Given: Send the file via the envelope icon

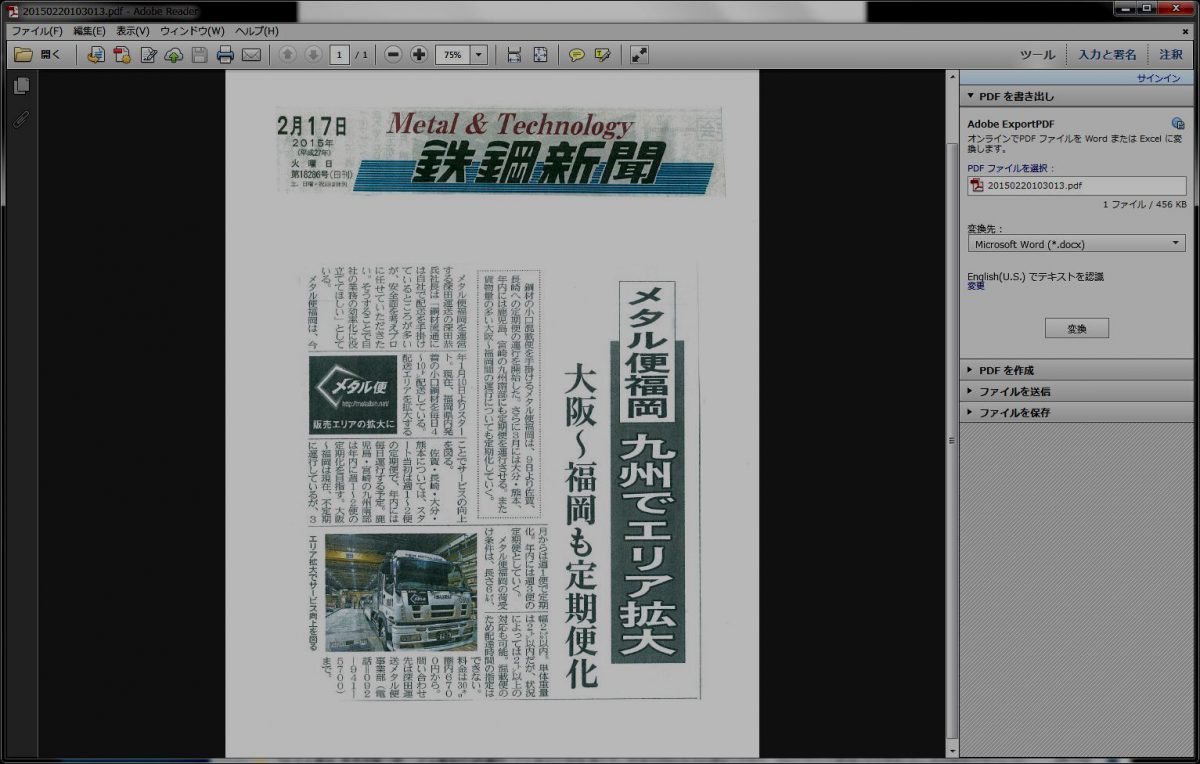Looking at the screenshot, I should click(x=251, y=55).
